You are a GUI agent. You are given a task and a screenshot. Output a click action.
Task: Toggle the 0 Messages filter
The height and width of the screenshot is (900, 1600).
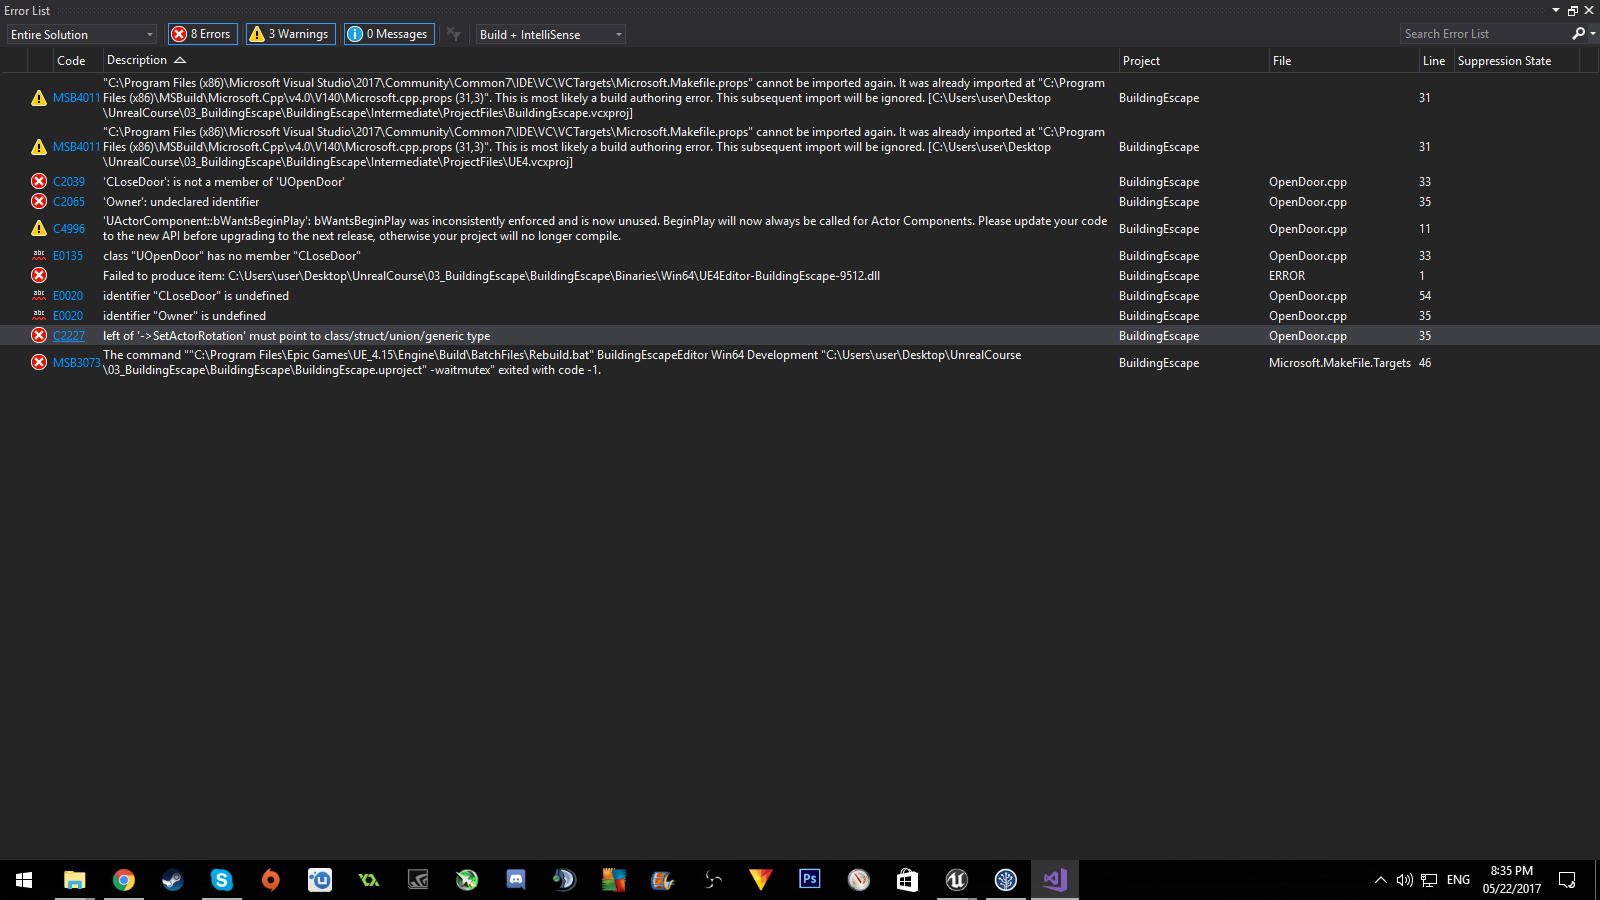tap(389, 34)
